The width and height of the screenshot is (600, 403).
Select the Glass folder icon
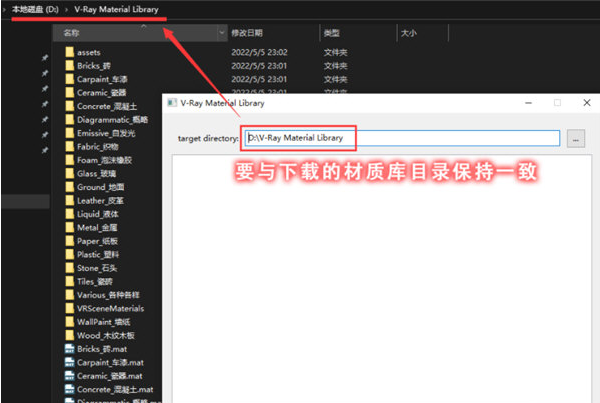pos(70,173)
